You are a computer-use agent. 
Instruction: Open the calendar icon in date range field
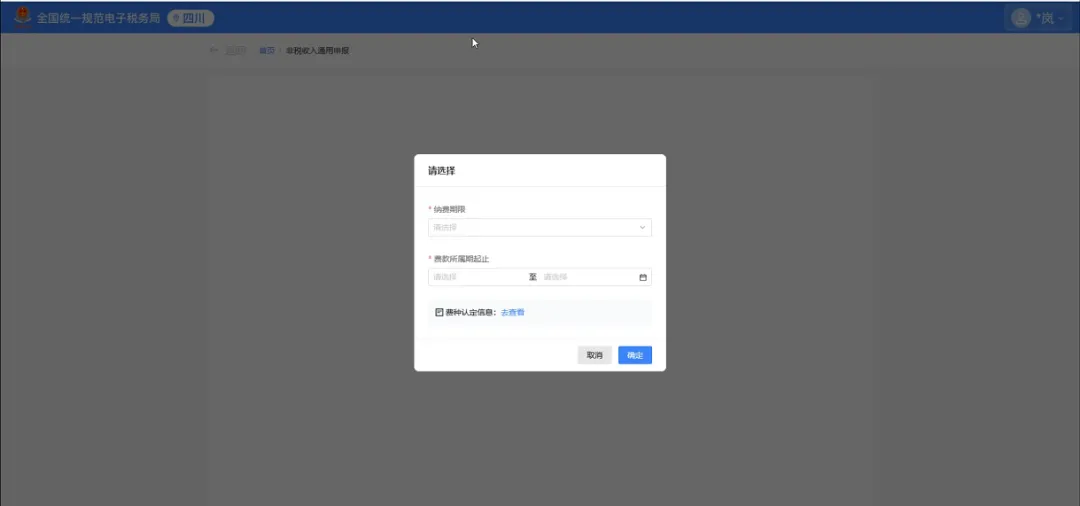(x=643, y=277)
